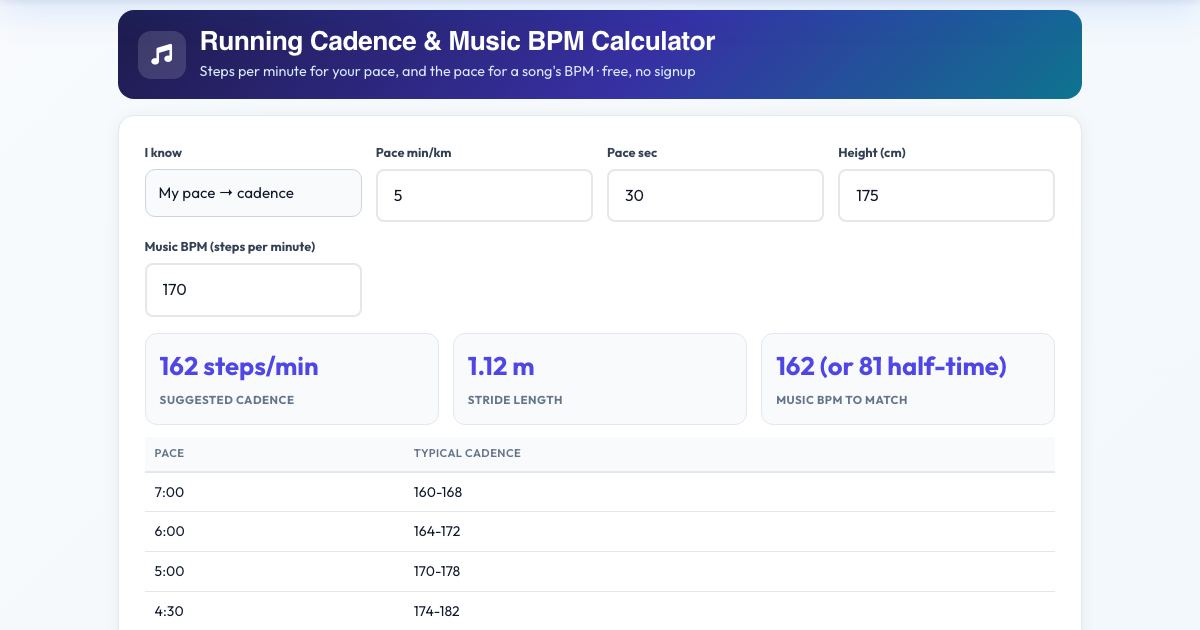Edit the Music BPM field showing 170

tap(253, 290)
